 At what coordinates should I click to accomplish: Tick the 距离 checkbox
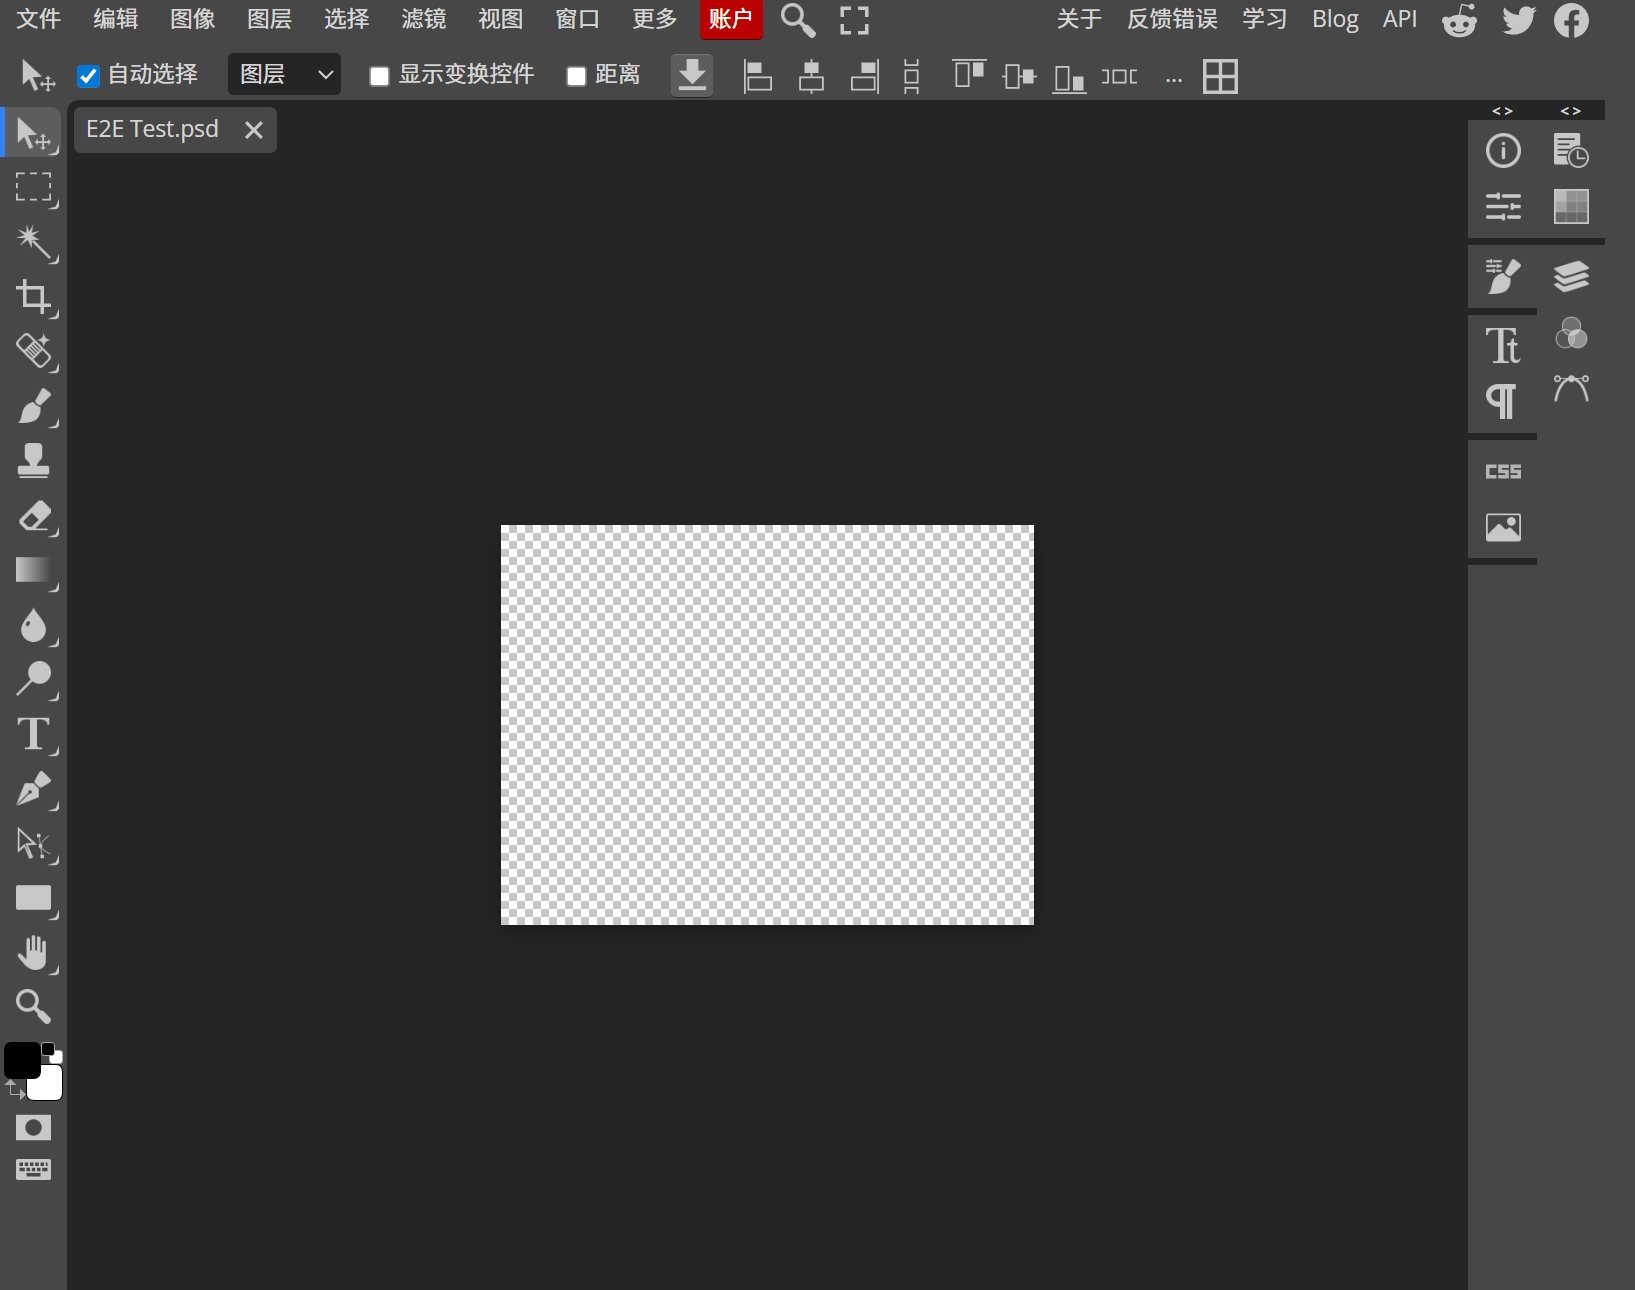pyautogui.click(x=576, y=76)
